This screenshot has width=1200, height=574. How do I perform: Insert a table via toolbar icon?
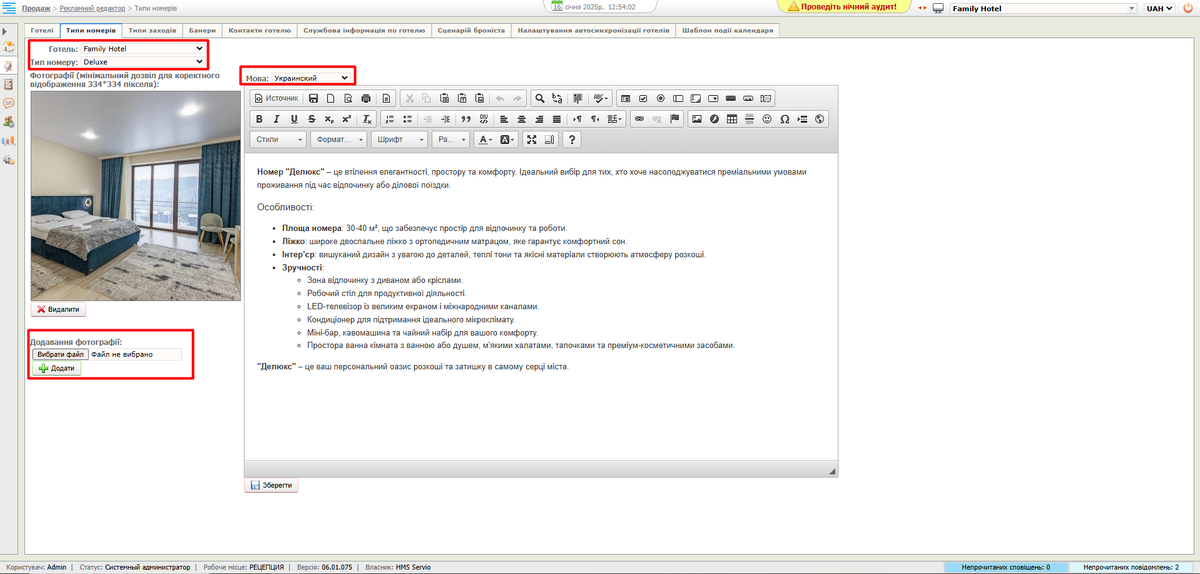(732, 119)
